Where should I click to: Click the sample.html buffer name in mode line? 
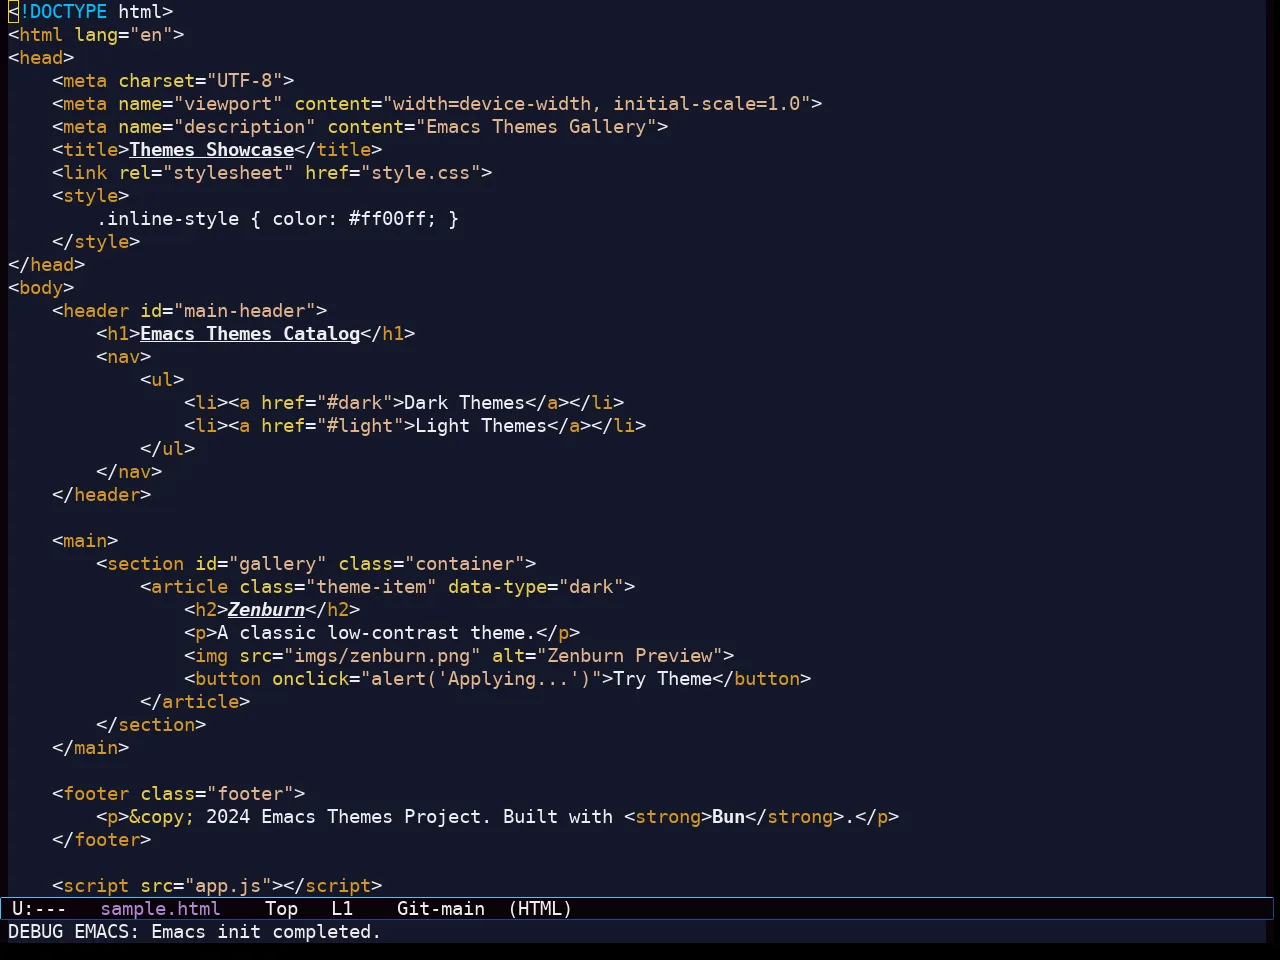pos(160,909)
